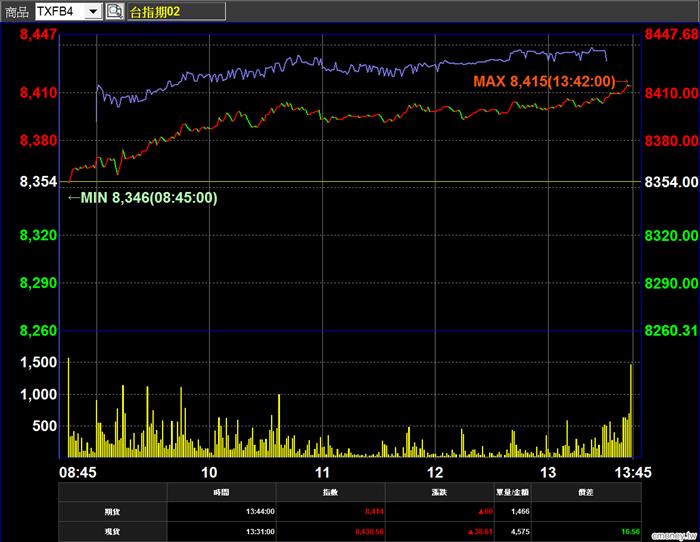The height and width of the screenshot is (542, 700).
Task: Click the 13 o'clock time axis label
Action: [548, 472]
